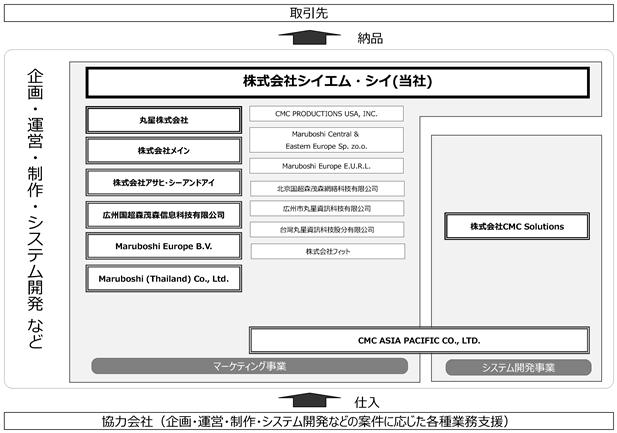Image resolution: width=617 pixels, height=433 pixels.
Task: Click CMC PRODUCTIONS USA, INC. box
Action: coord(326,114)
